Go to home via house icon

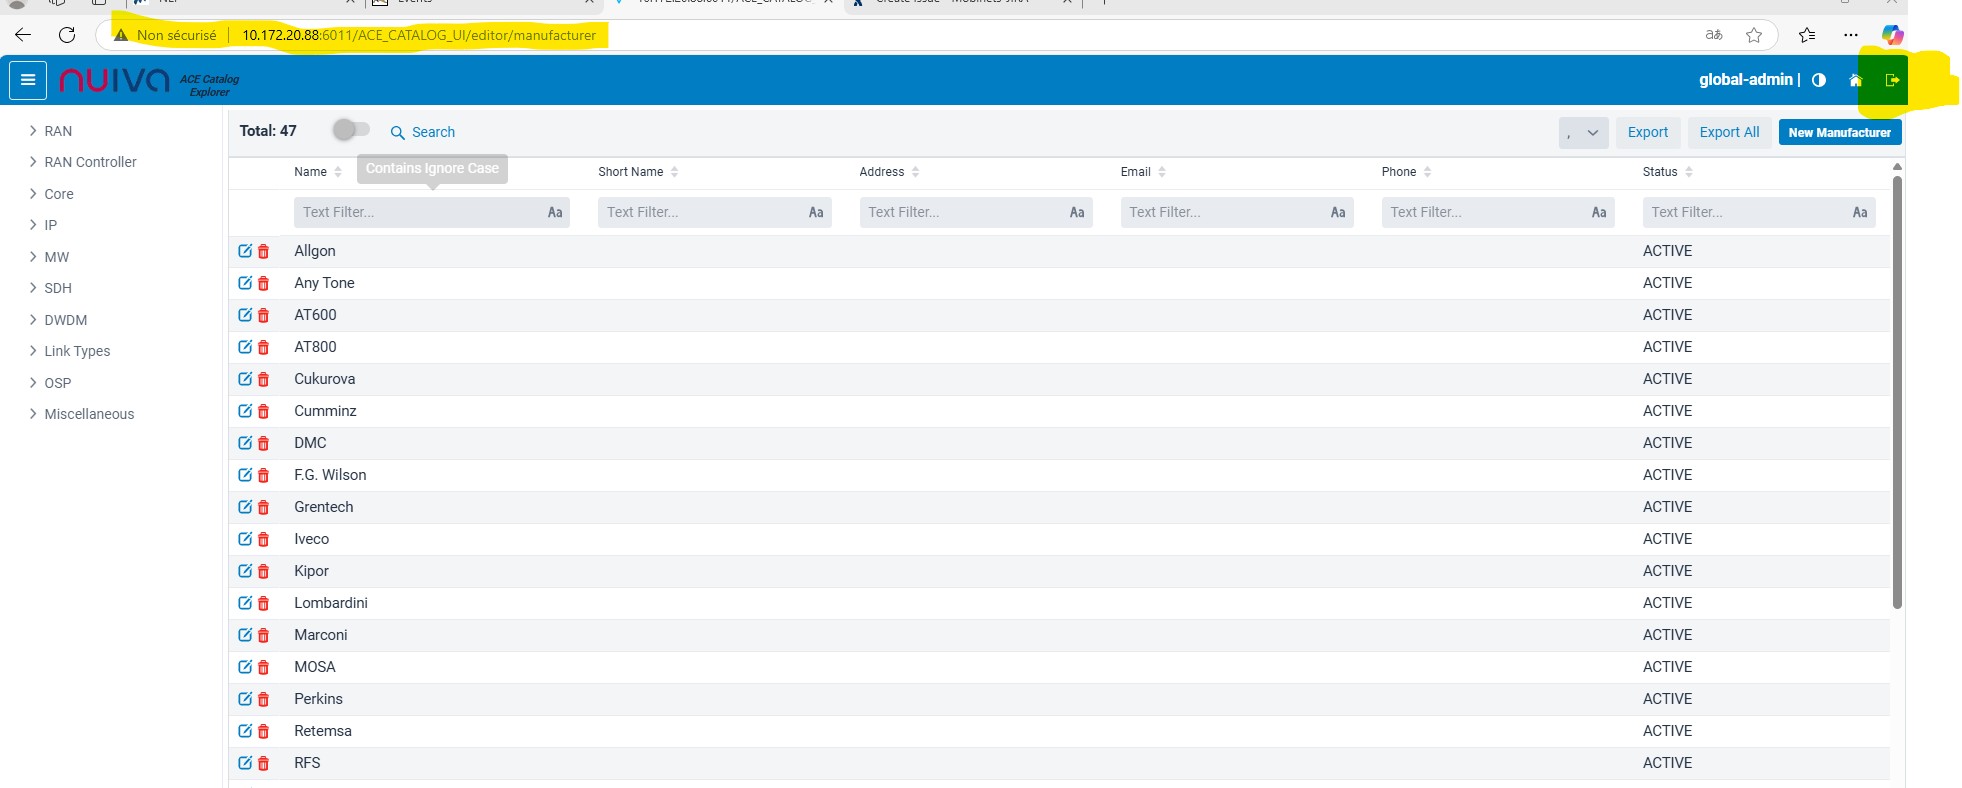[x=1855, y=80]
